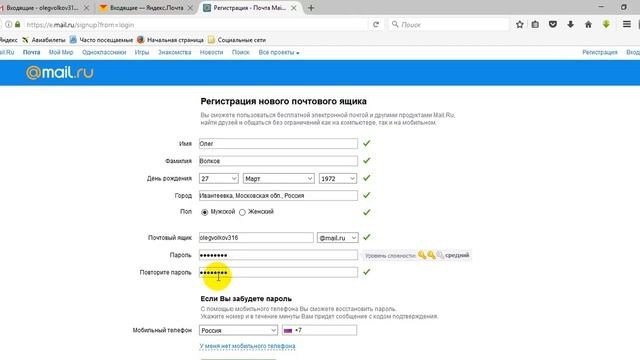
Task: Open the Россия country dropdown
Action: tap(238, 330)
